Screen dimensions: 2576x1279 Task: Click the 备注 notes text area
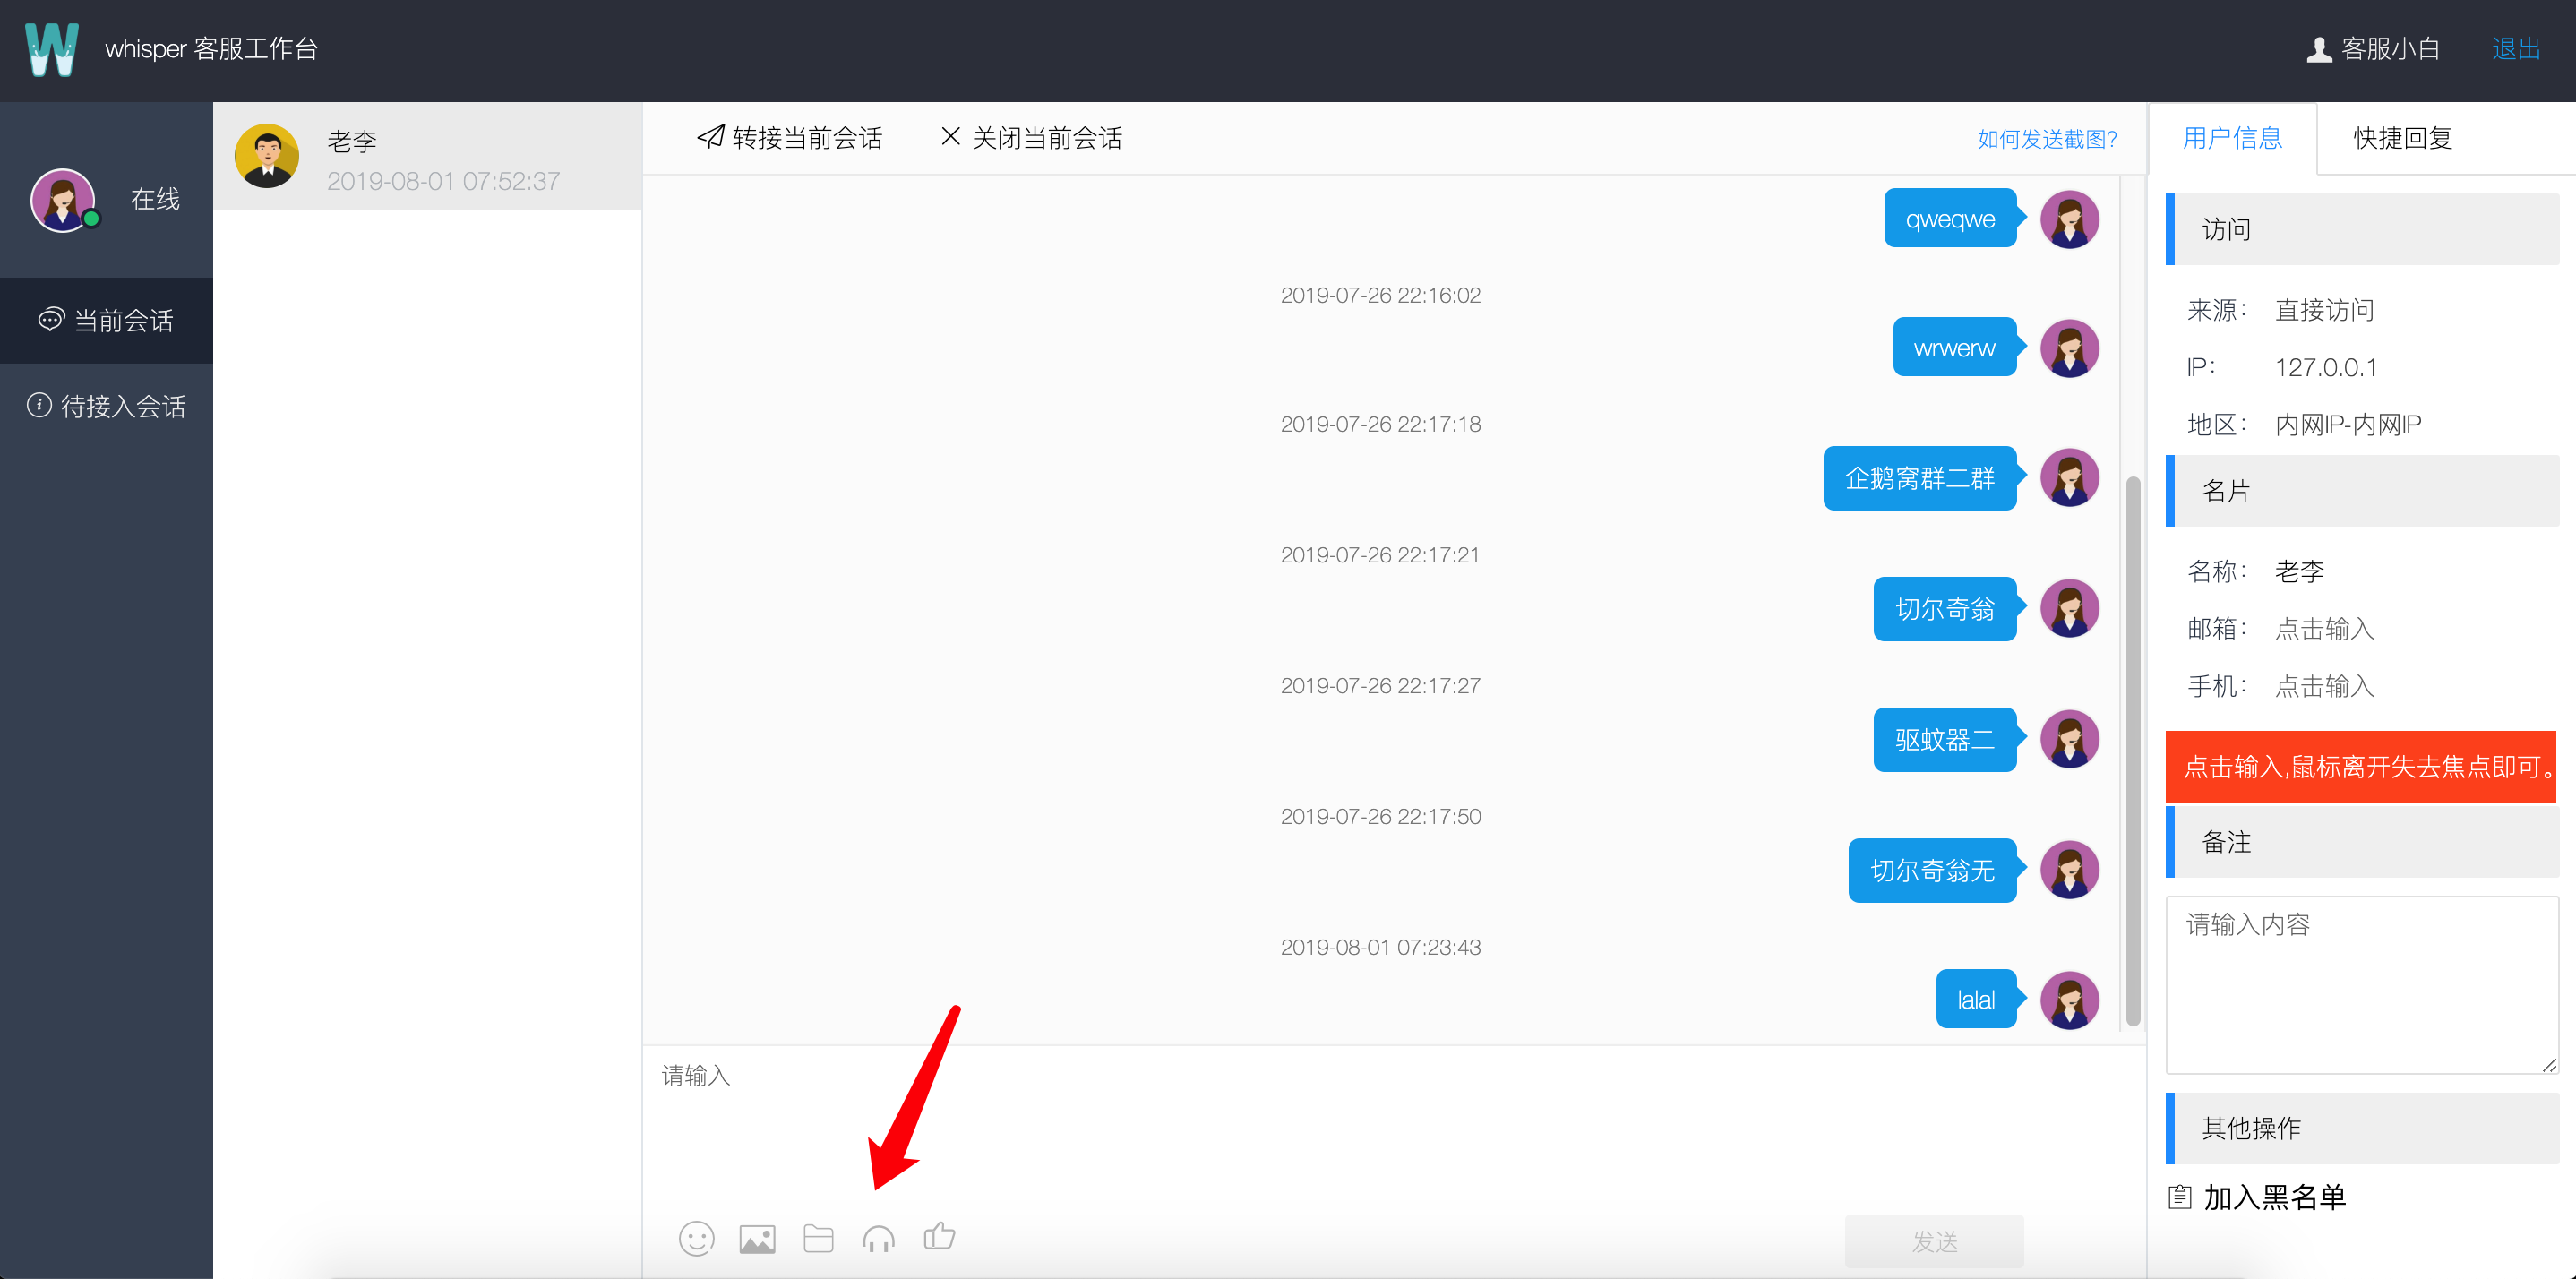[2361, 984]
